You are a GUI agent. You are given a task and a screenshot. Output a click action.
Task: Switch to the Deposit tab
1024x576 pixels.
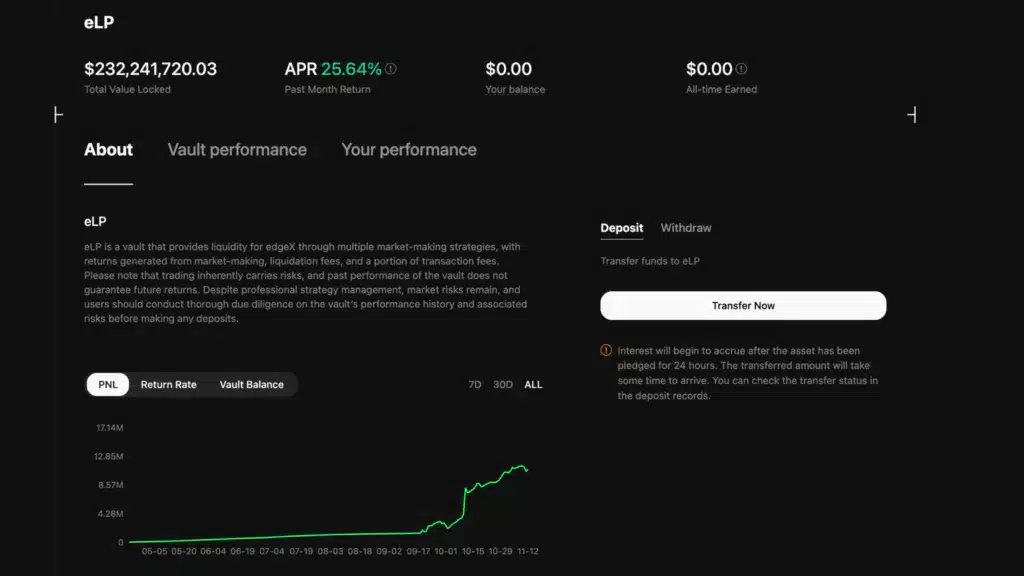(622, 227)
